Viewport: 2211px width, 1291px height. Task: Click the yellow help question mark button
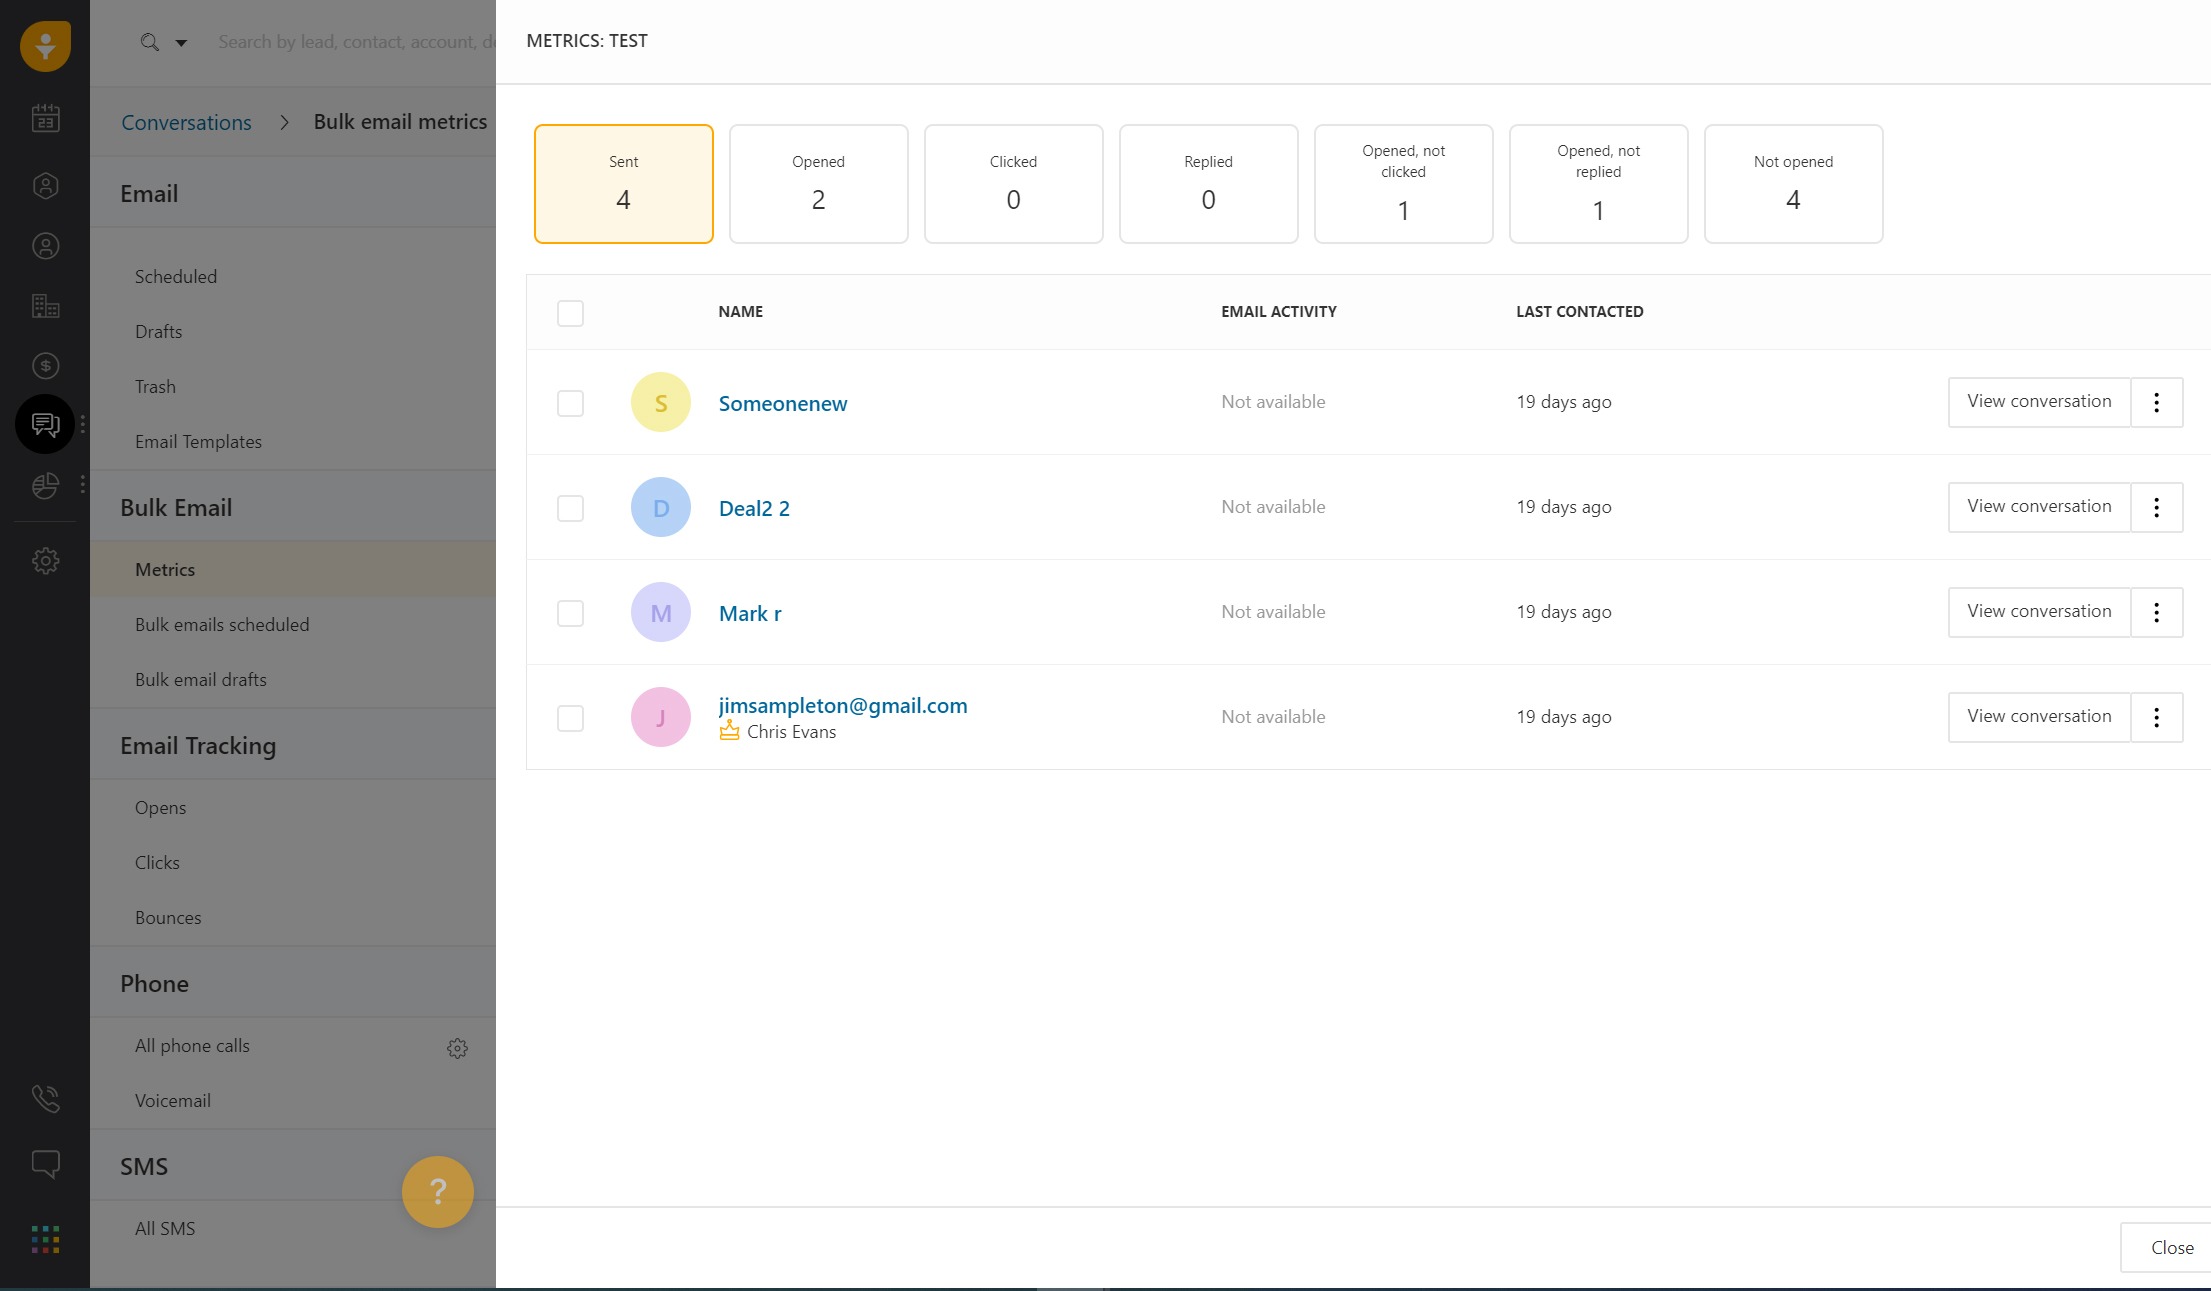point(437,1192)
